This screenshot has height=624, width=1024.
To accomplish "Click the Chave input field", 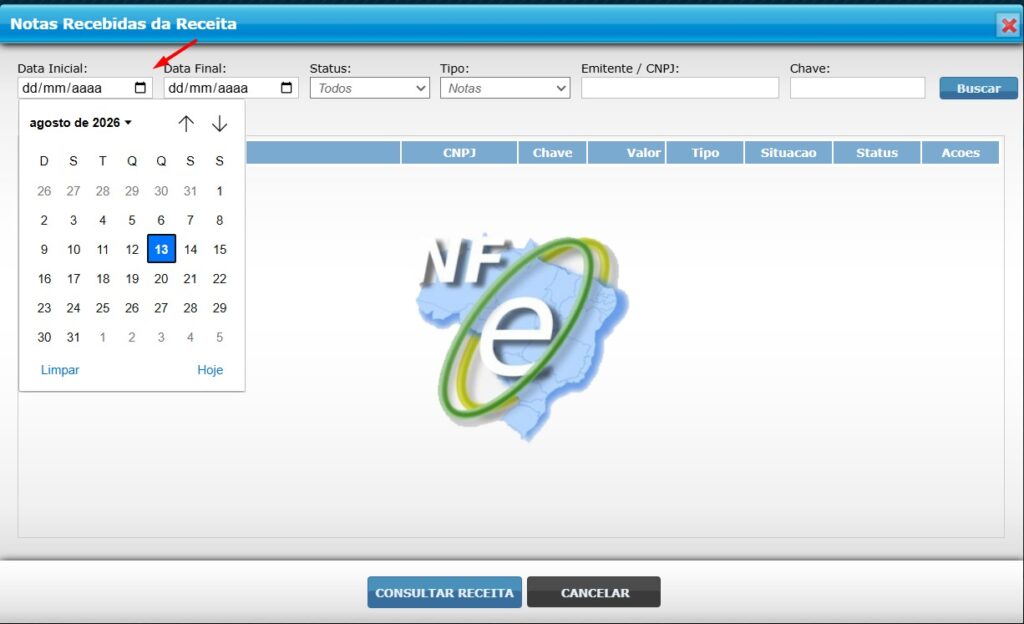I will [x=857, y=88].
